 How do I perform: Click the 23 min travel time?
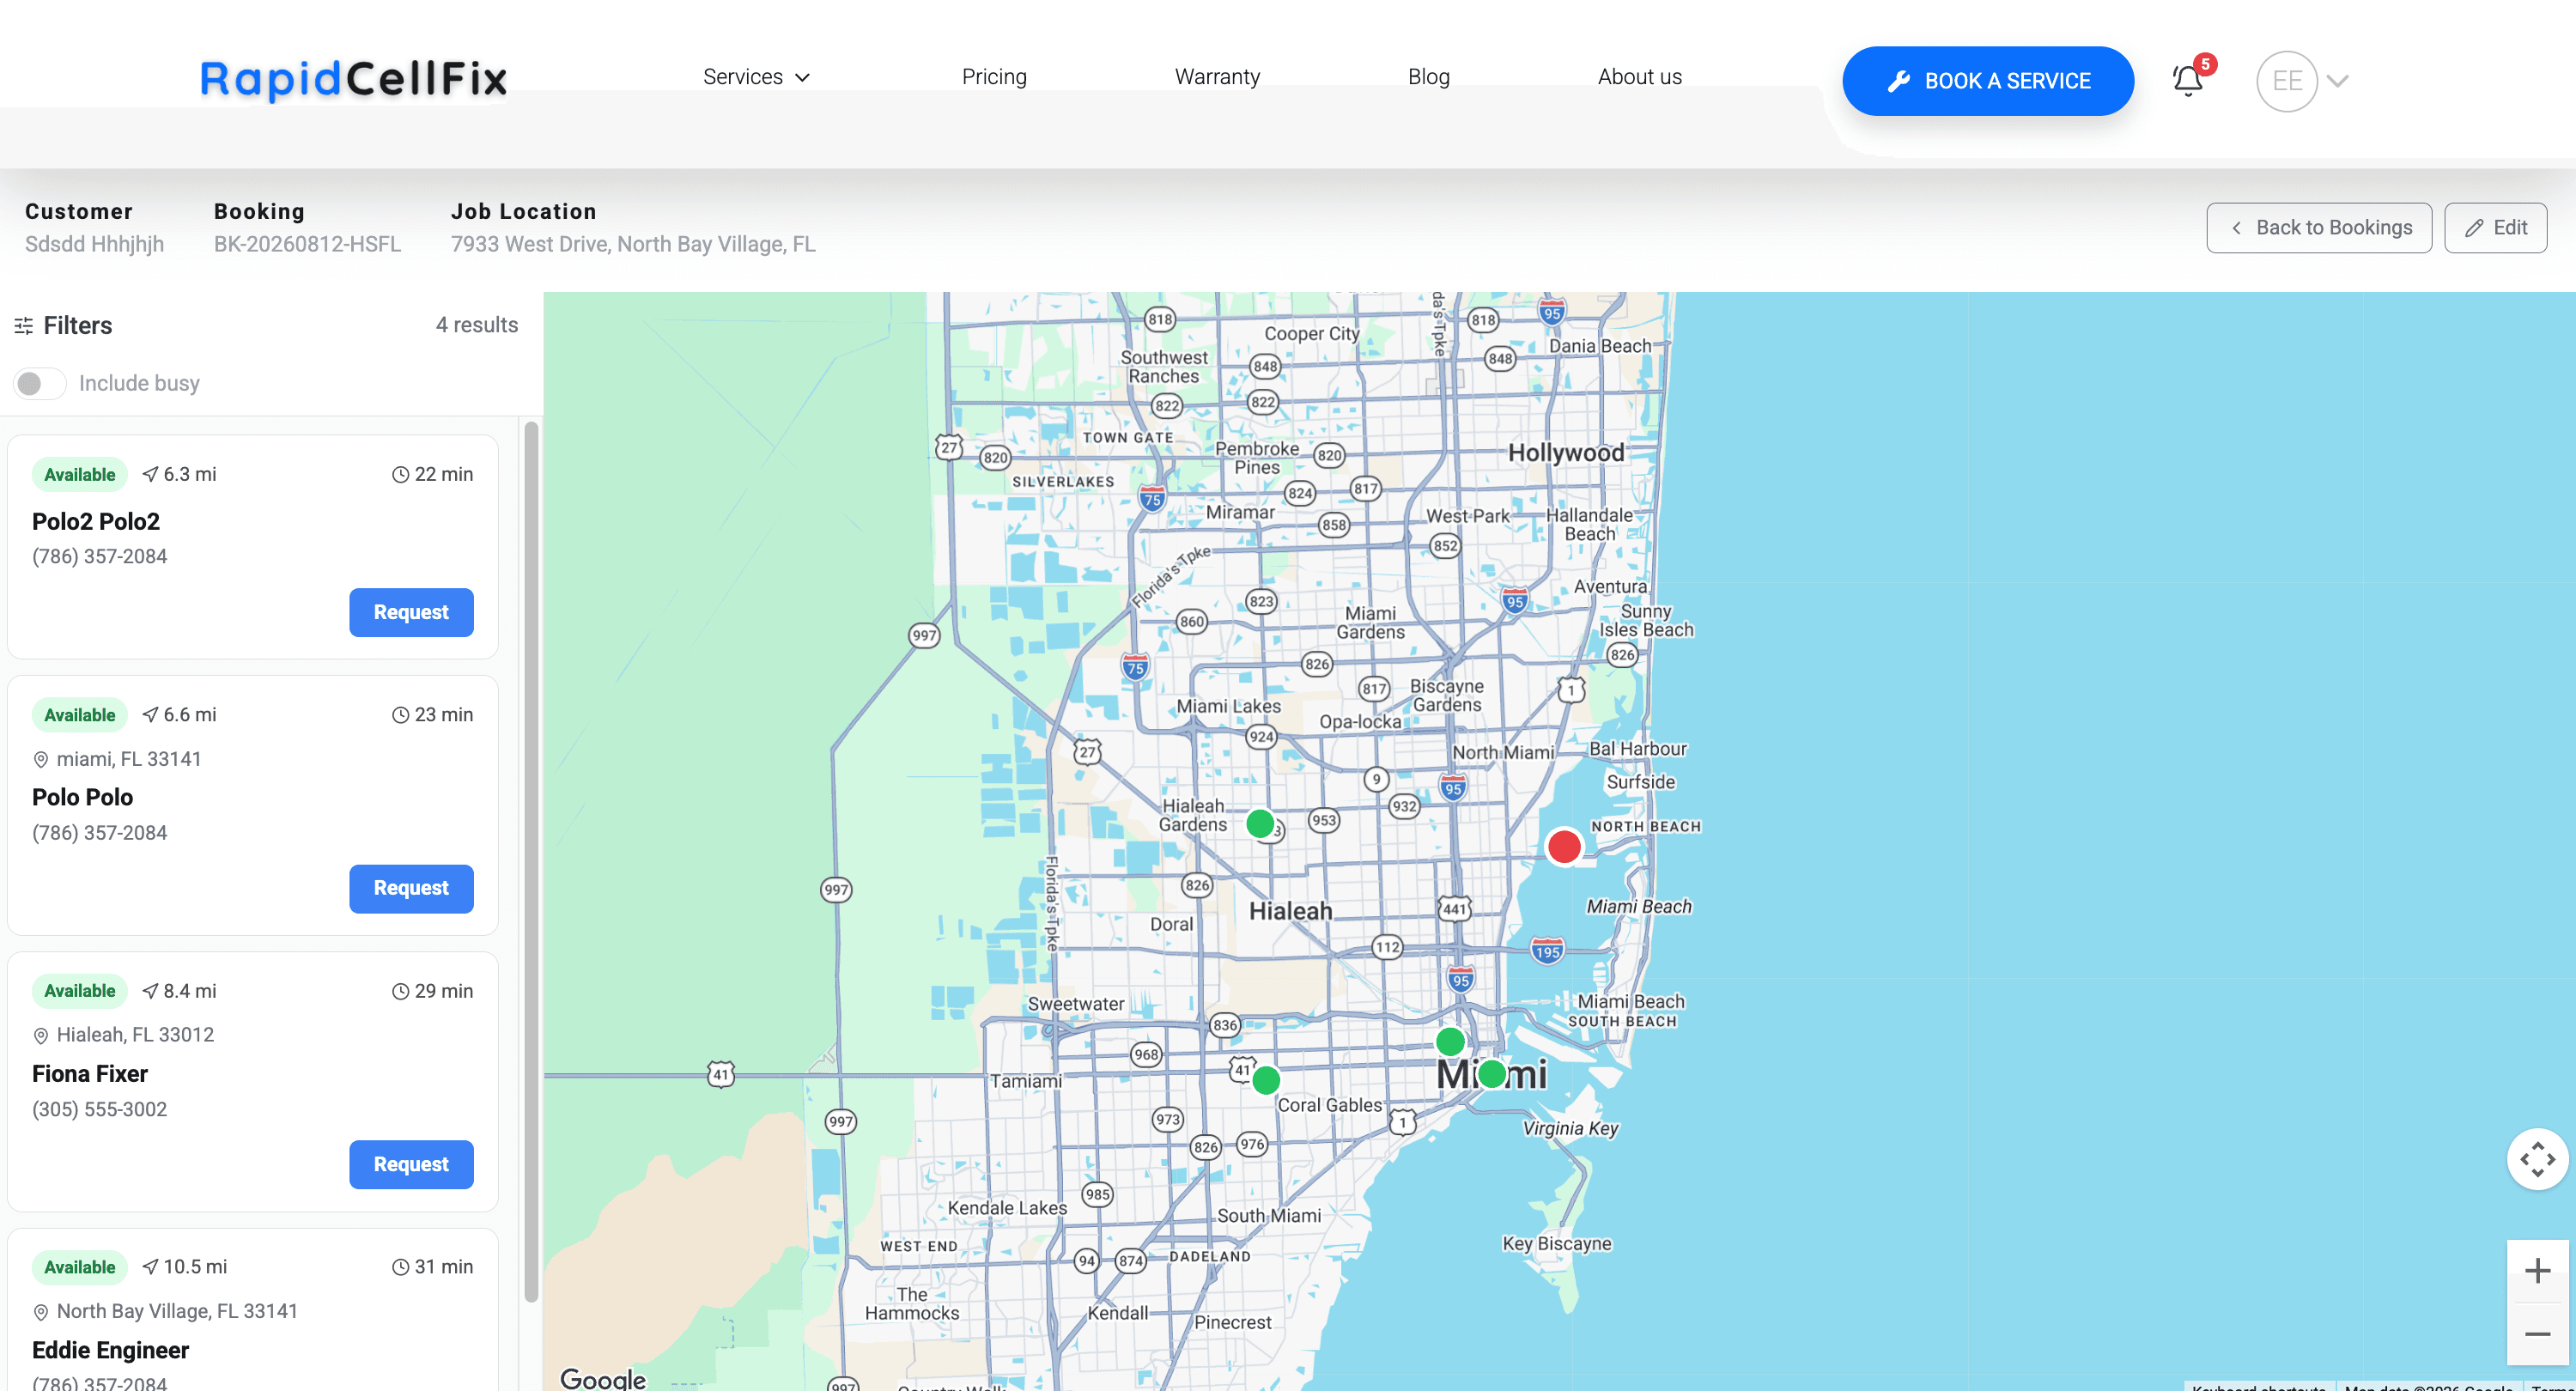[432, 715]
